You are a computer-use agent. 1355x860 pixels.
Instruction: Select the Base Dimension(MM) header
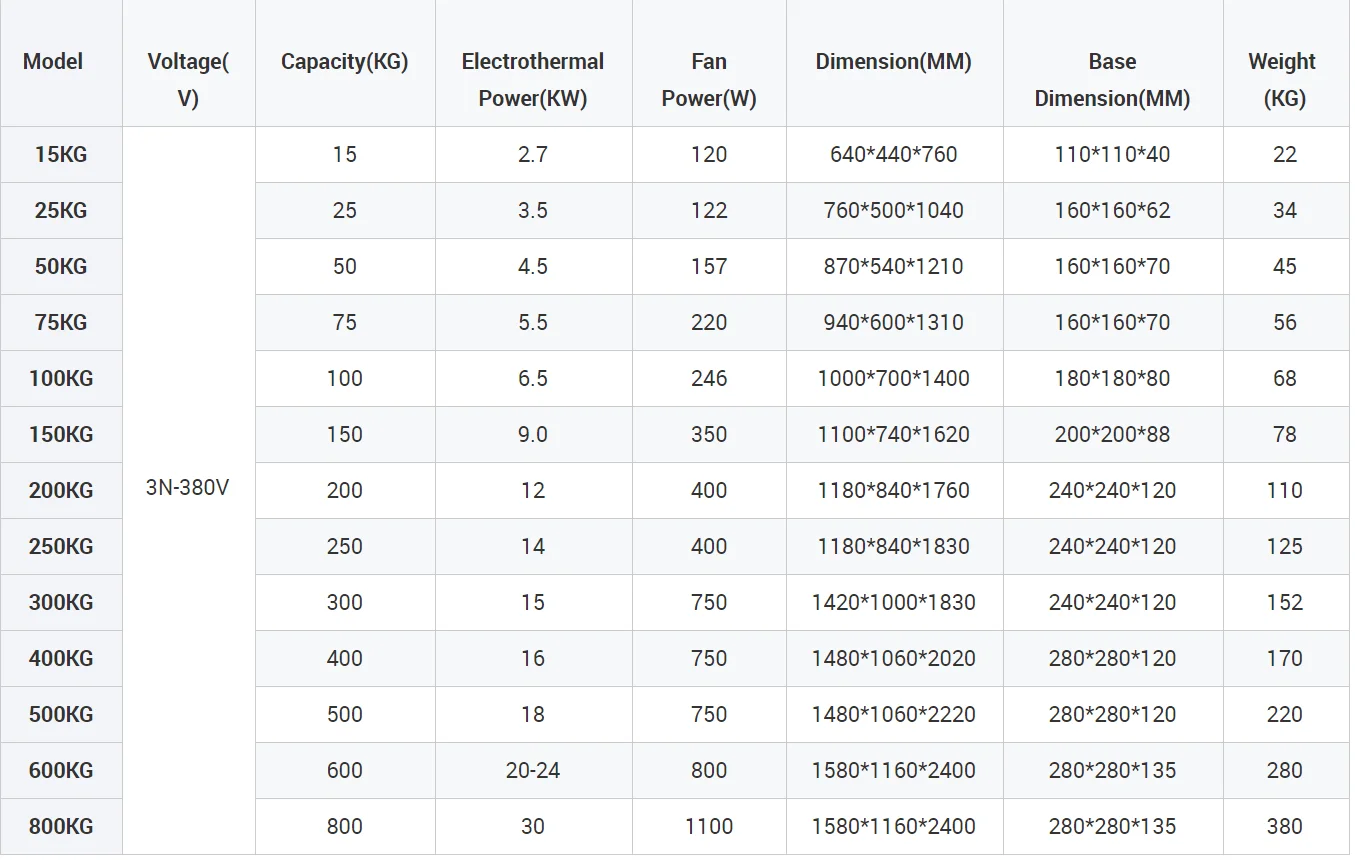point(1112,80)
